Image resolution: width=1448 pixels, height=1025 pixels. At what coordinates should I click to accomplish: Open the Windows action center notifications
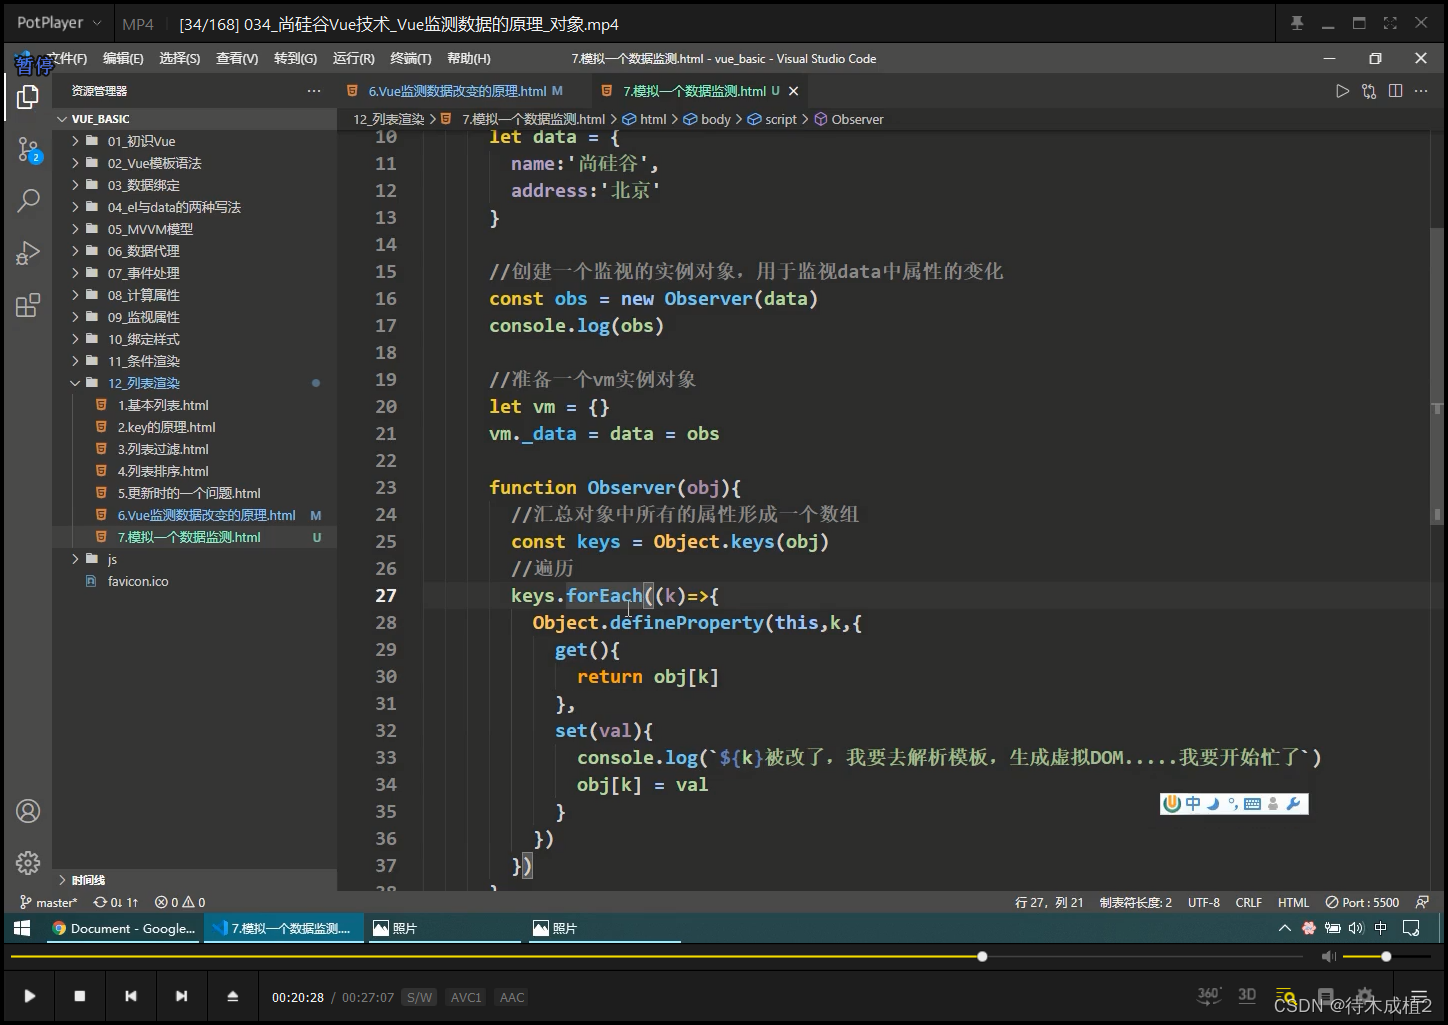click(1411, 928)
